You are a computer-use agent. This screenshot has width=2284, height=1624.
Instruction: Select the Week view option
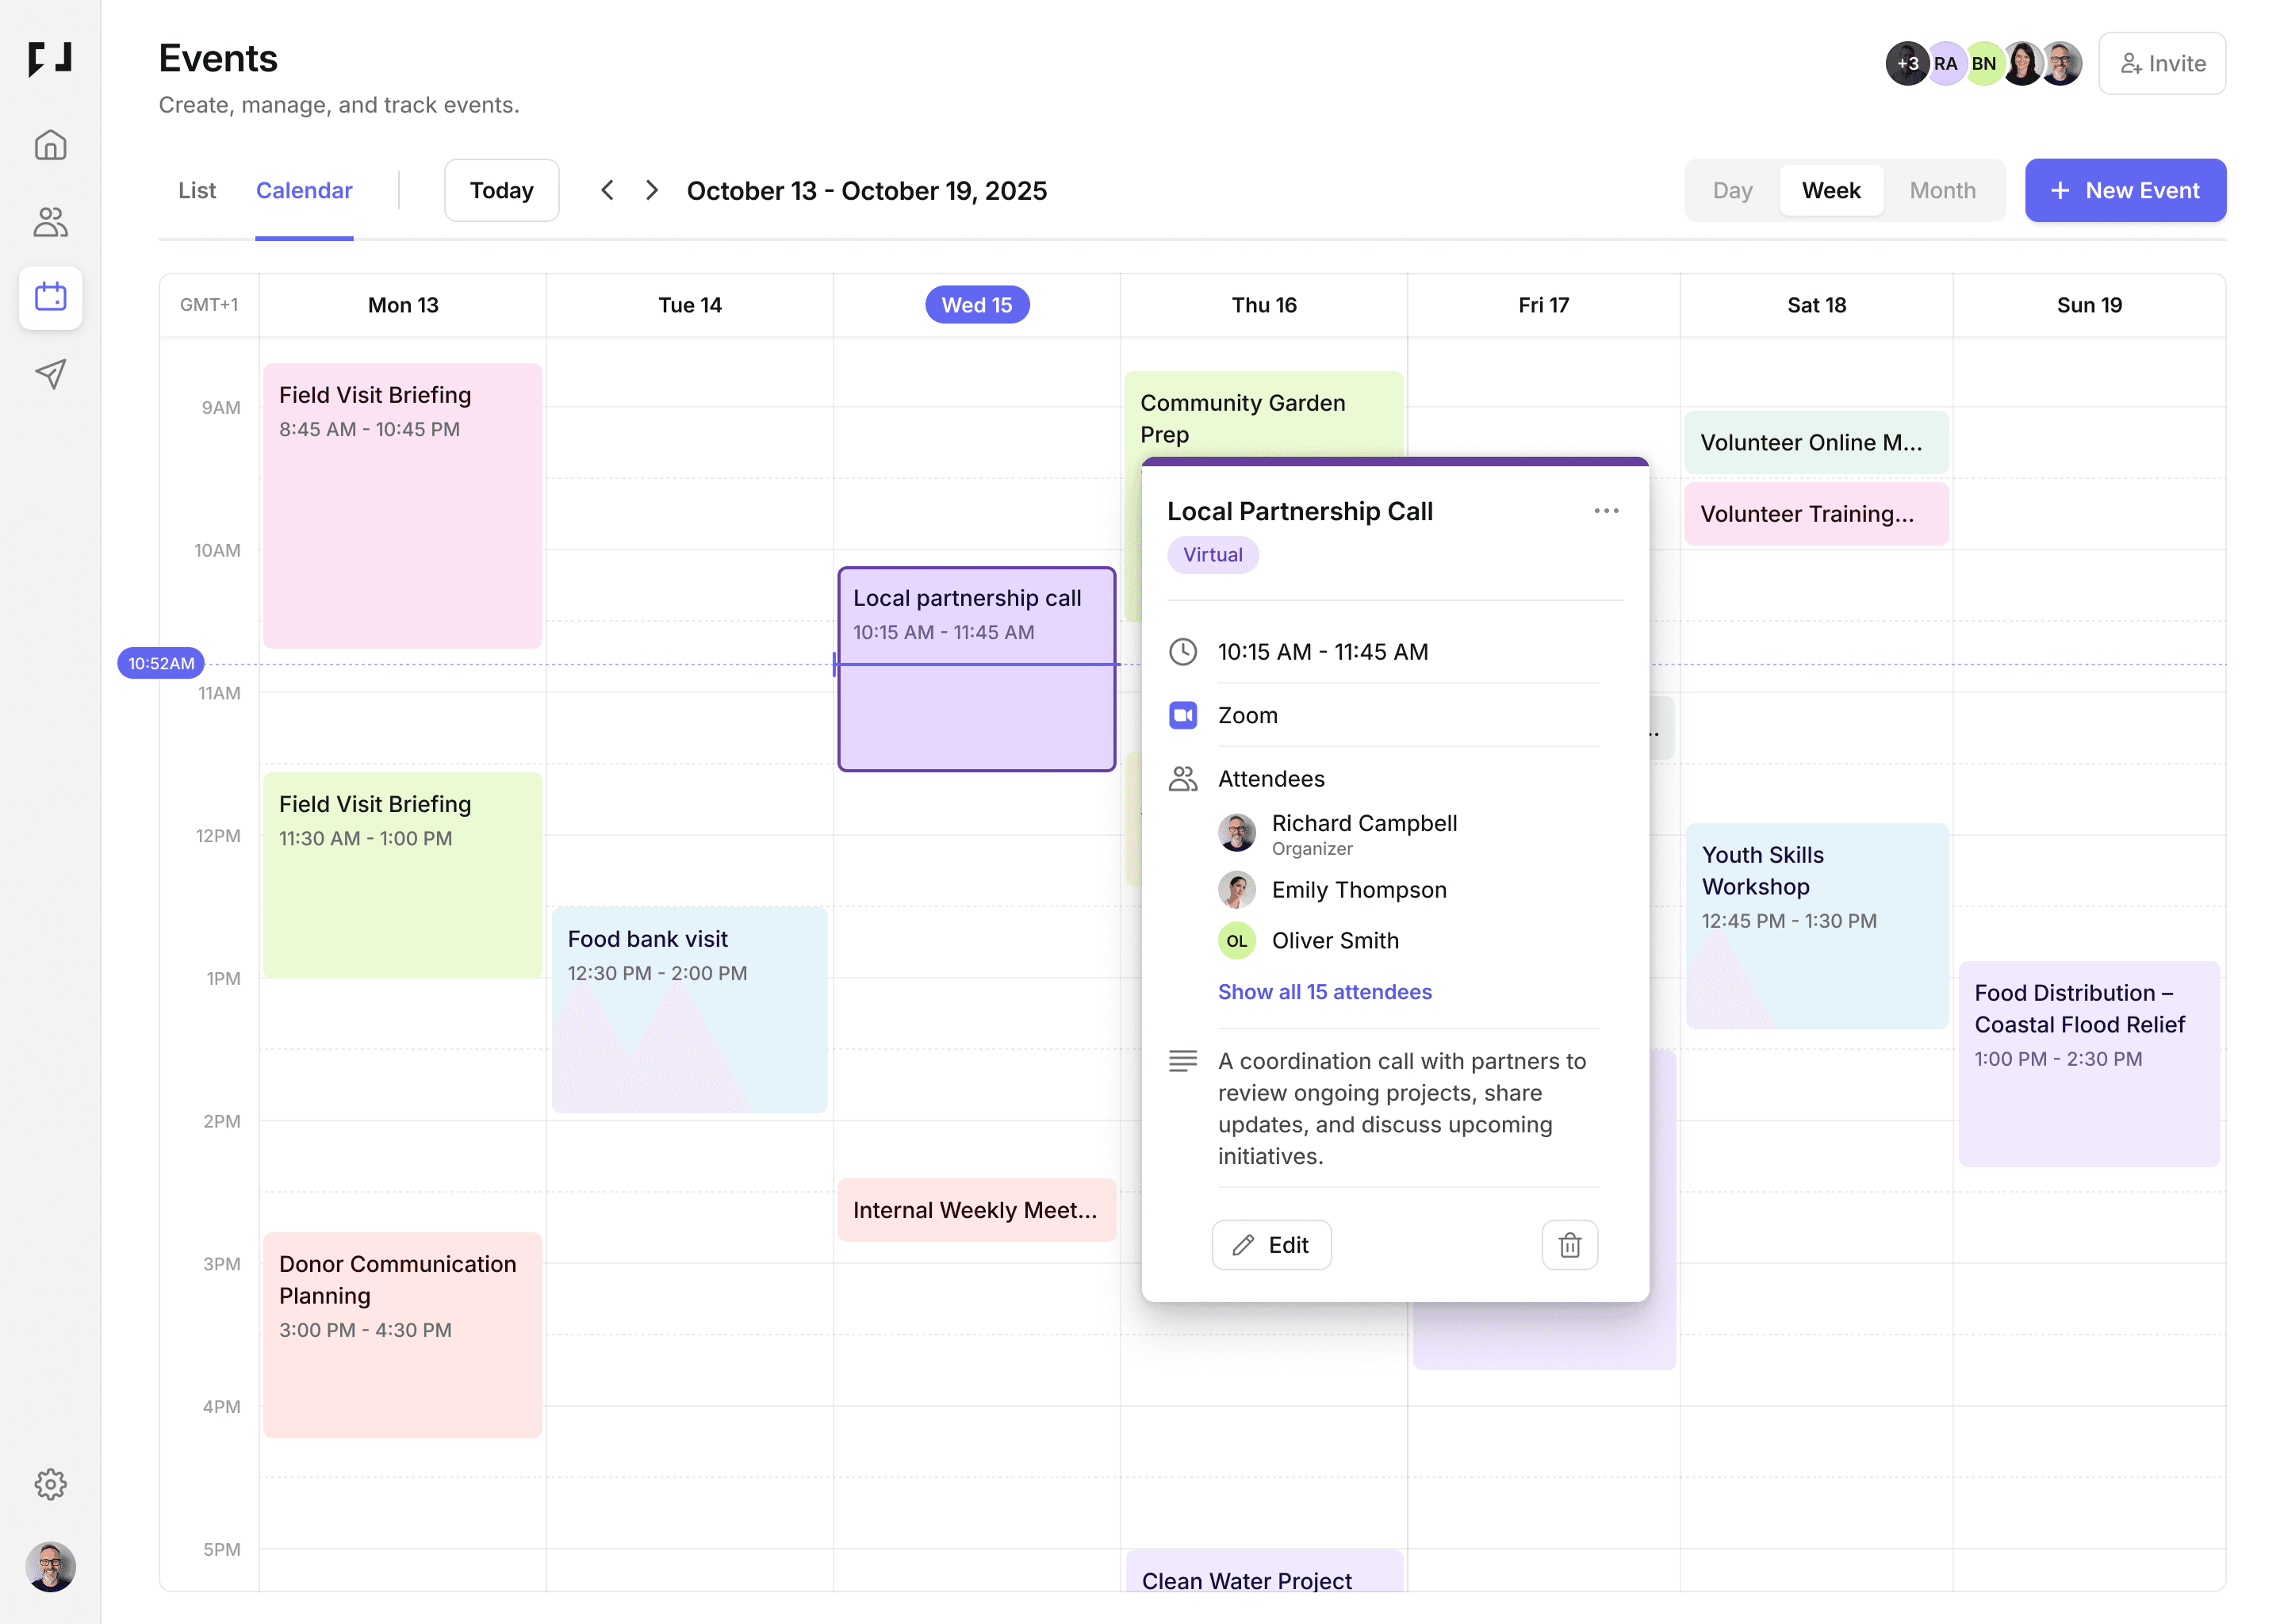pos(1830,190)
